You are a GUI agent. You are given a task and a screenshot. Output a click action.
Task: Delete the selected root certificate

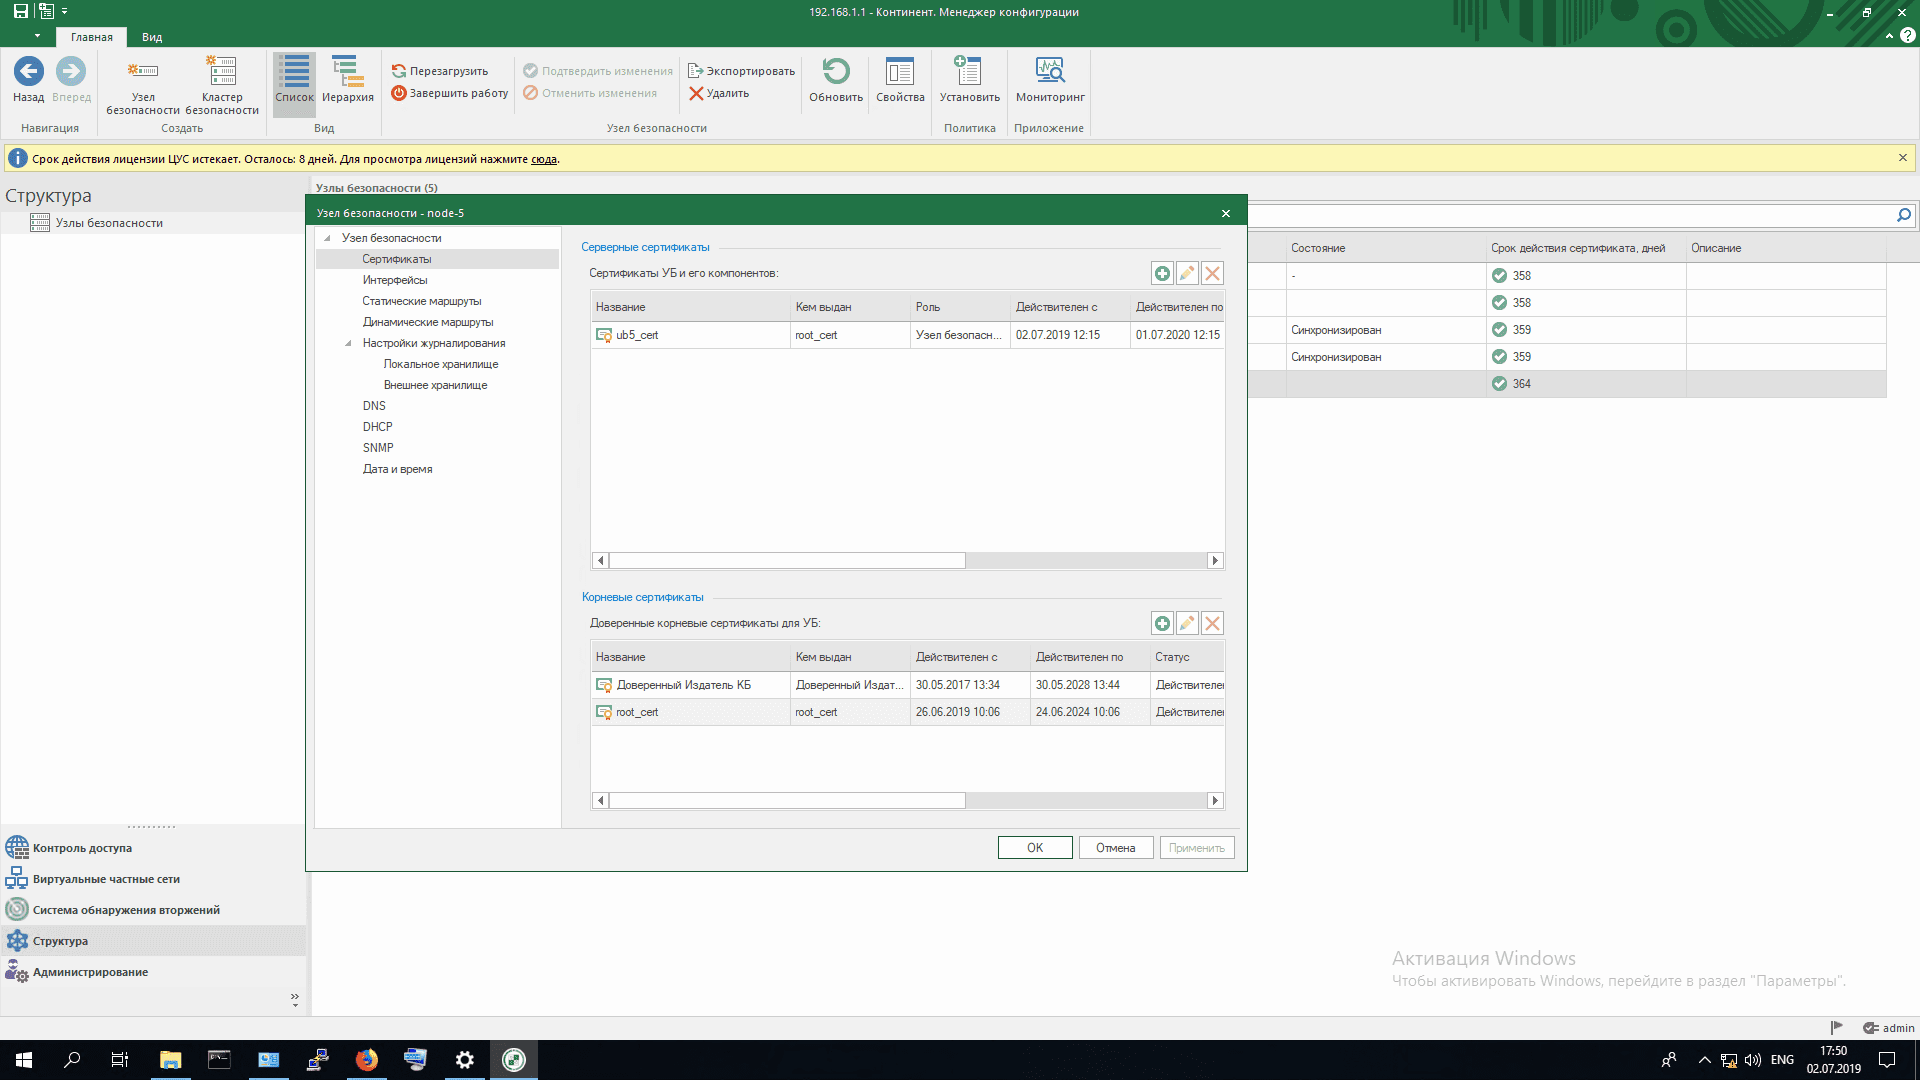tap(1212, 623)
